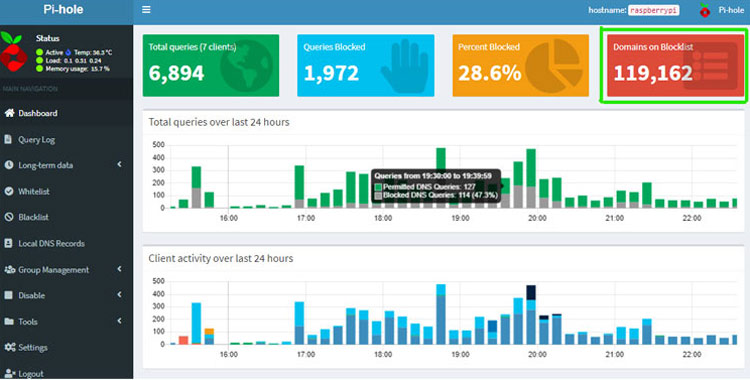750x380 pixels.
Task: Click the Load: 0.1 0.31 0.24 text
Action: 73,60
